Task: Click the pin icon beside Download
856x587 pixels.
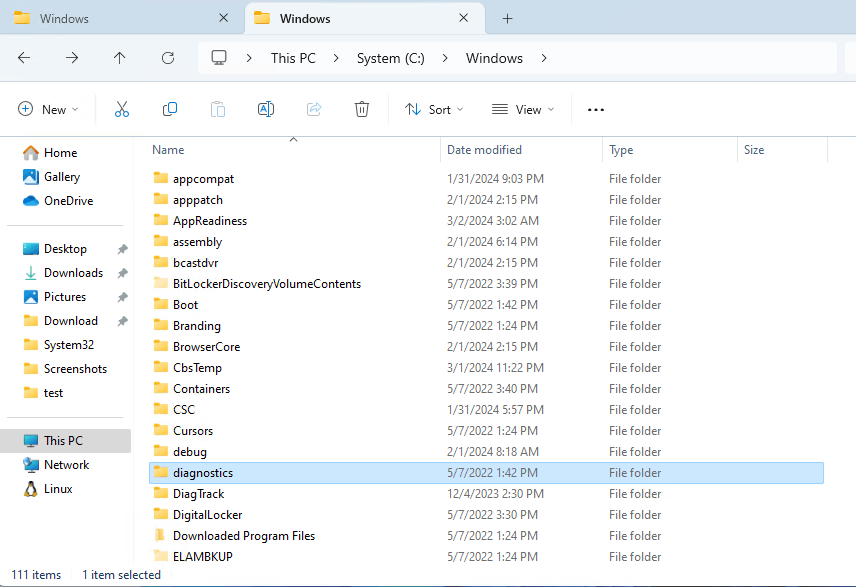Action: click(x=122, y=321)
